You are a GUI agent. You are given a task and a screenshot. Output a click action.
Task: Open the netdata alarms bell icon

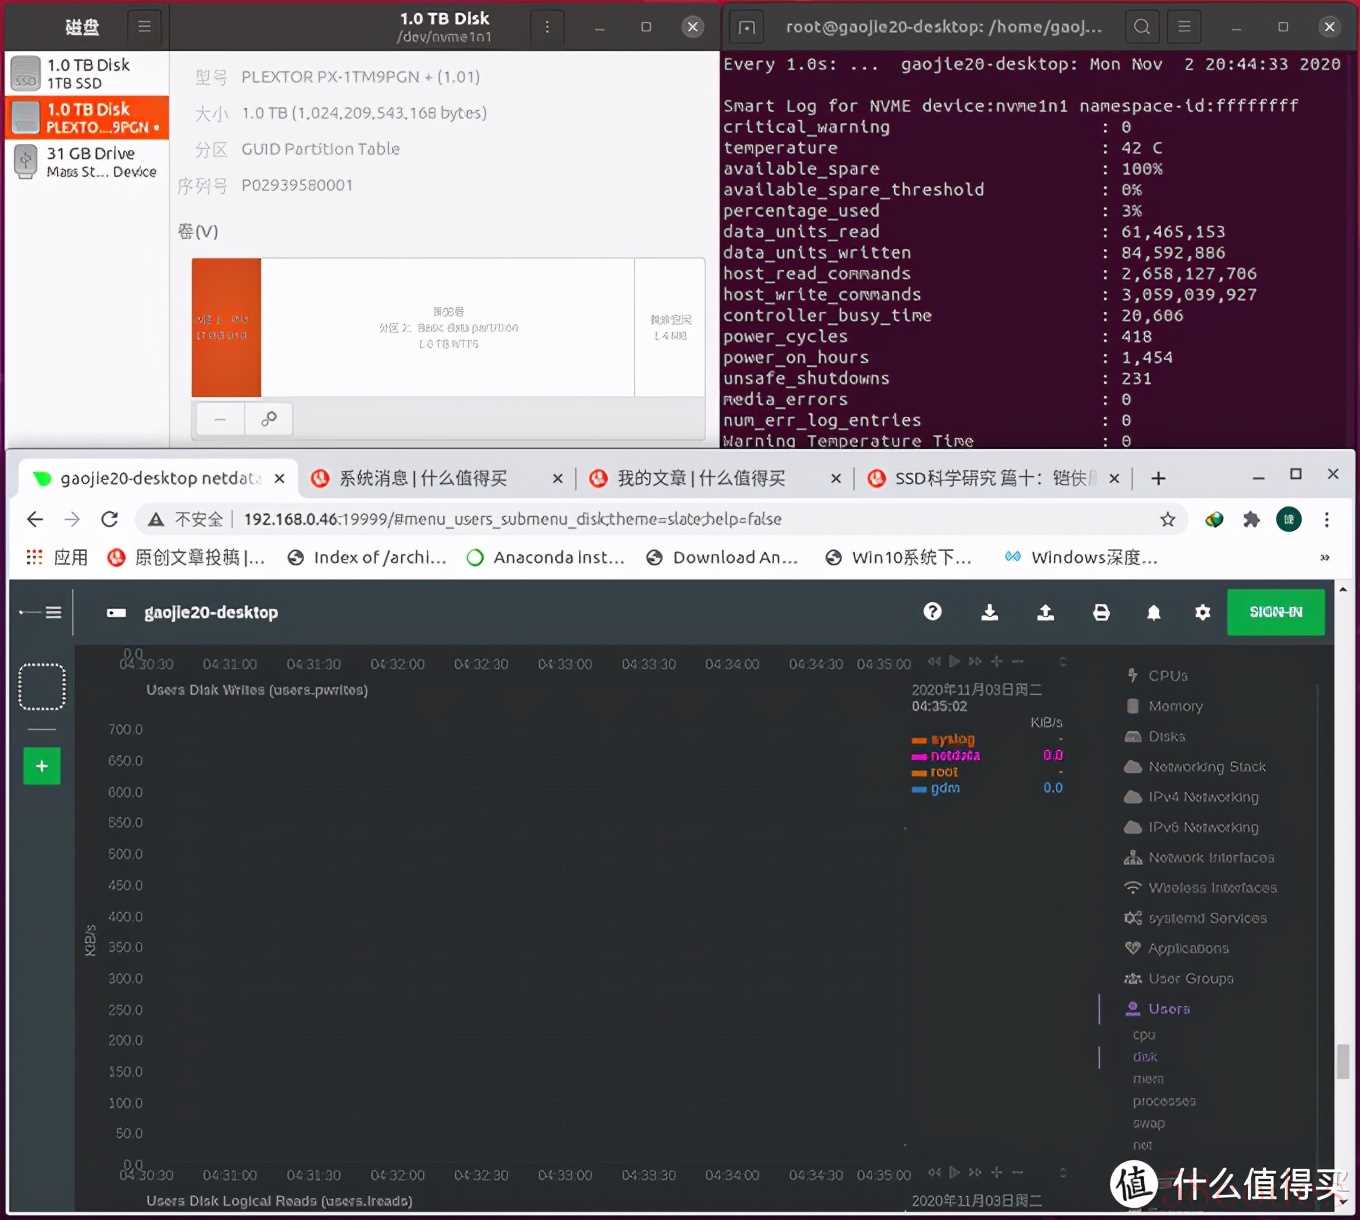[1153, 612]
